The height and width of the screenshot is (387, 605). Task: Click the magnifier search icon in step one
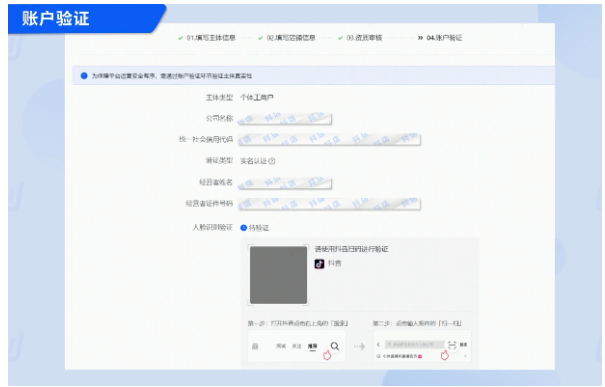[335, 346]
